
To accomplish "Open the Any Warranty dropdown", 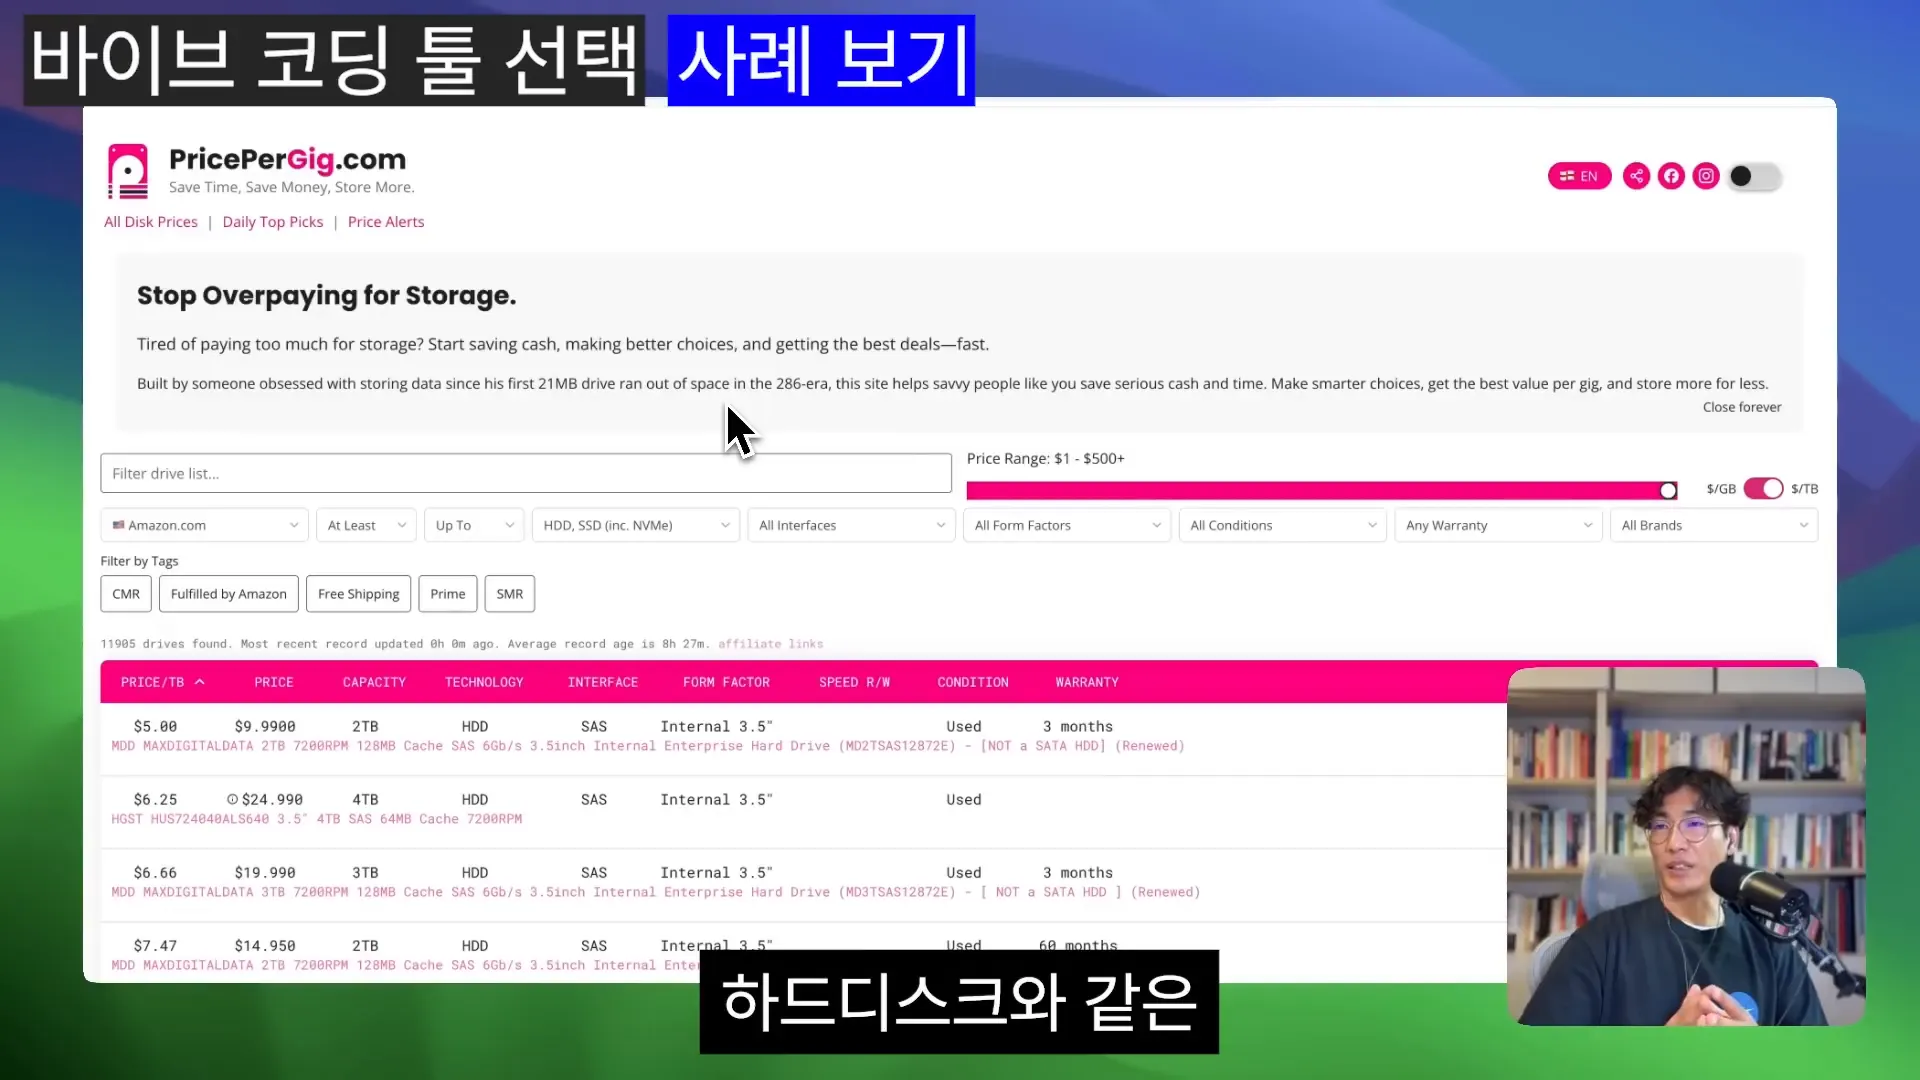I will pos(1499,525).
